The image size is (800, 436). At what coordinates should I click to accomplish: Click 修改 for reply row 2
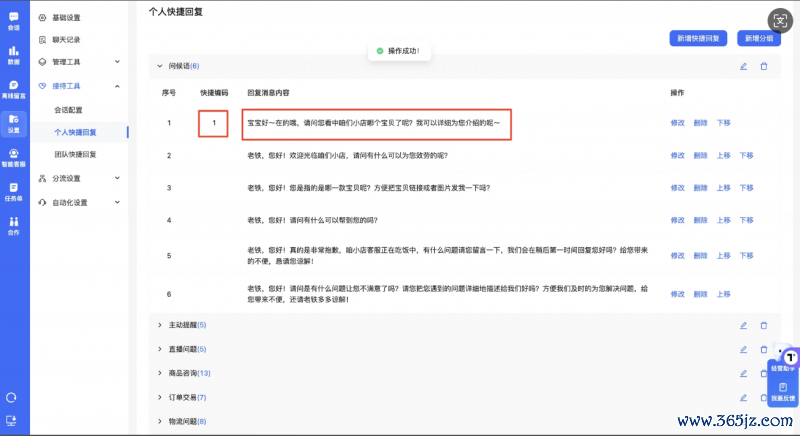(x=678, y=156)
